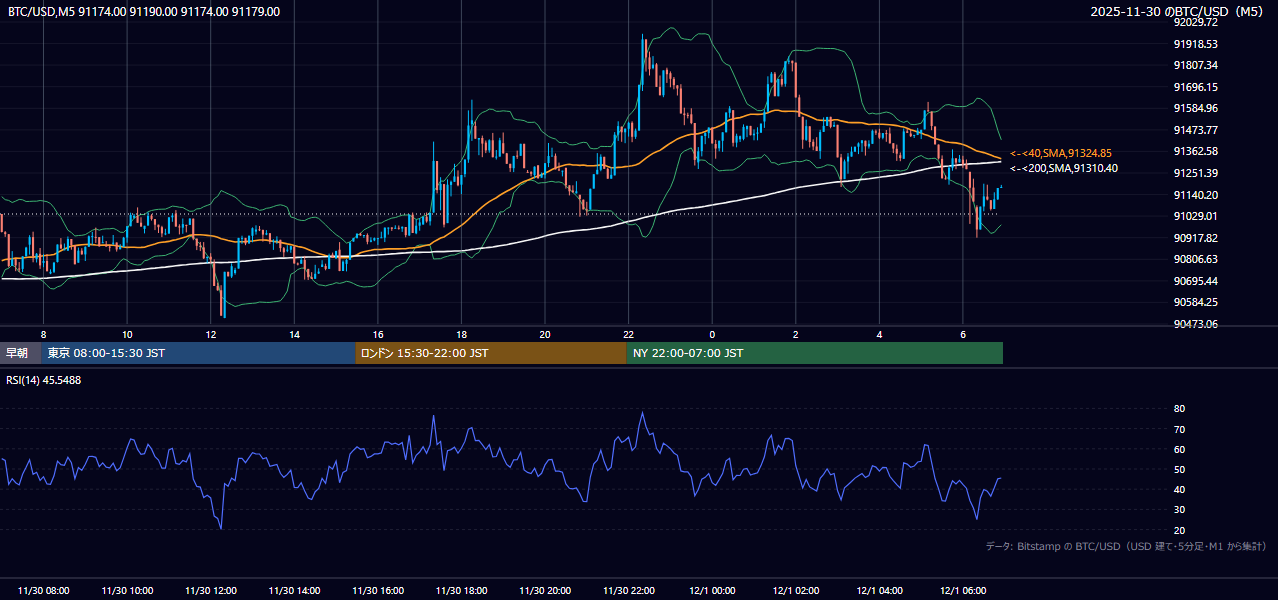Pick the RSI 30 level label

(1180, 510)
